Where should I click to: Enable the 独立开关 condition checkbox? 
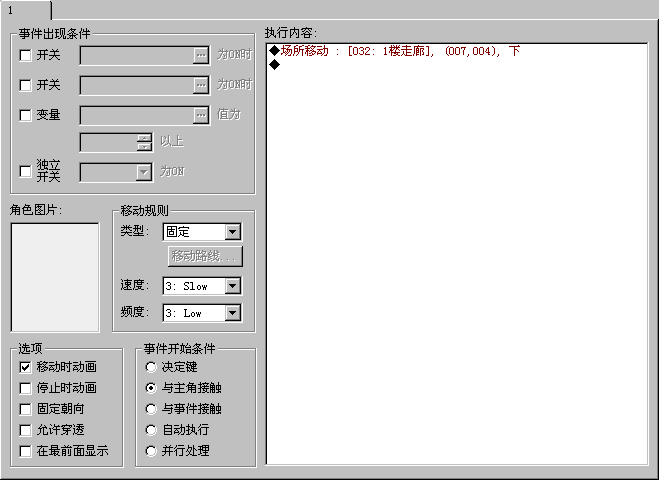coord(25,171)
